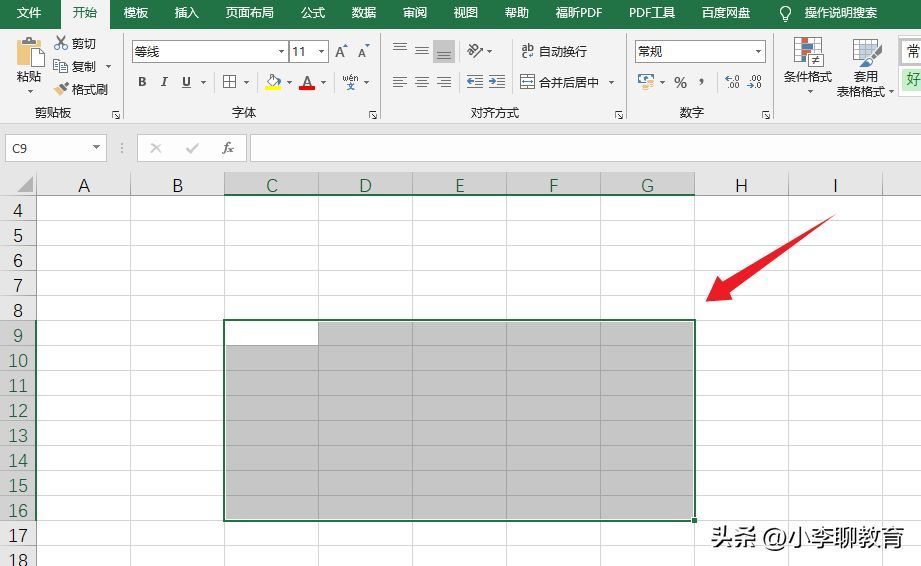Open number (数字) group dialog launcher

766,115
